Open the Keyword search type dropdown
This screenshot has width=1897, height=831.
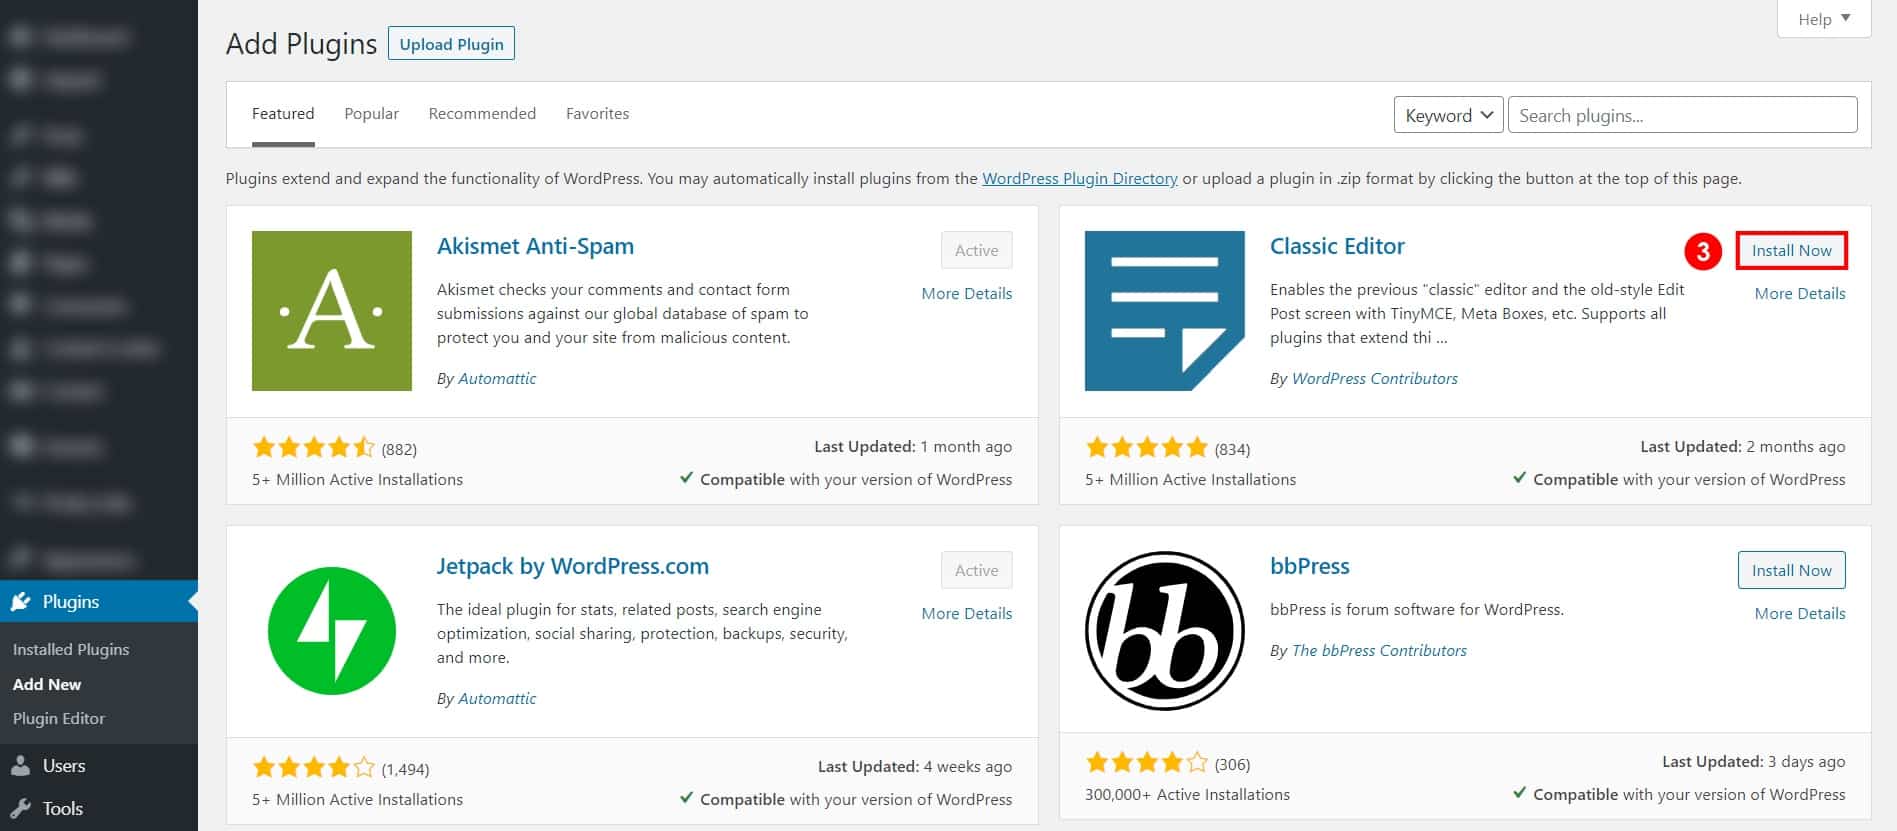tap(1449, 115)
